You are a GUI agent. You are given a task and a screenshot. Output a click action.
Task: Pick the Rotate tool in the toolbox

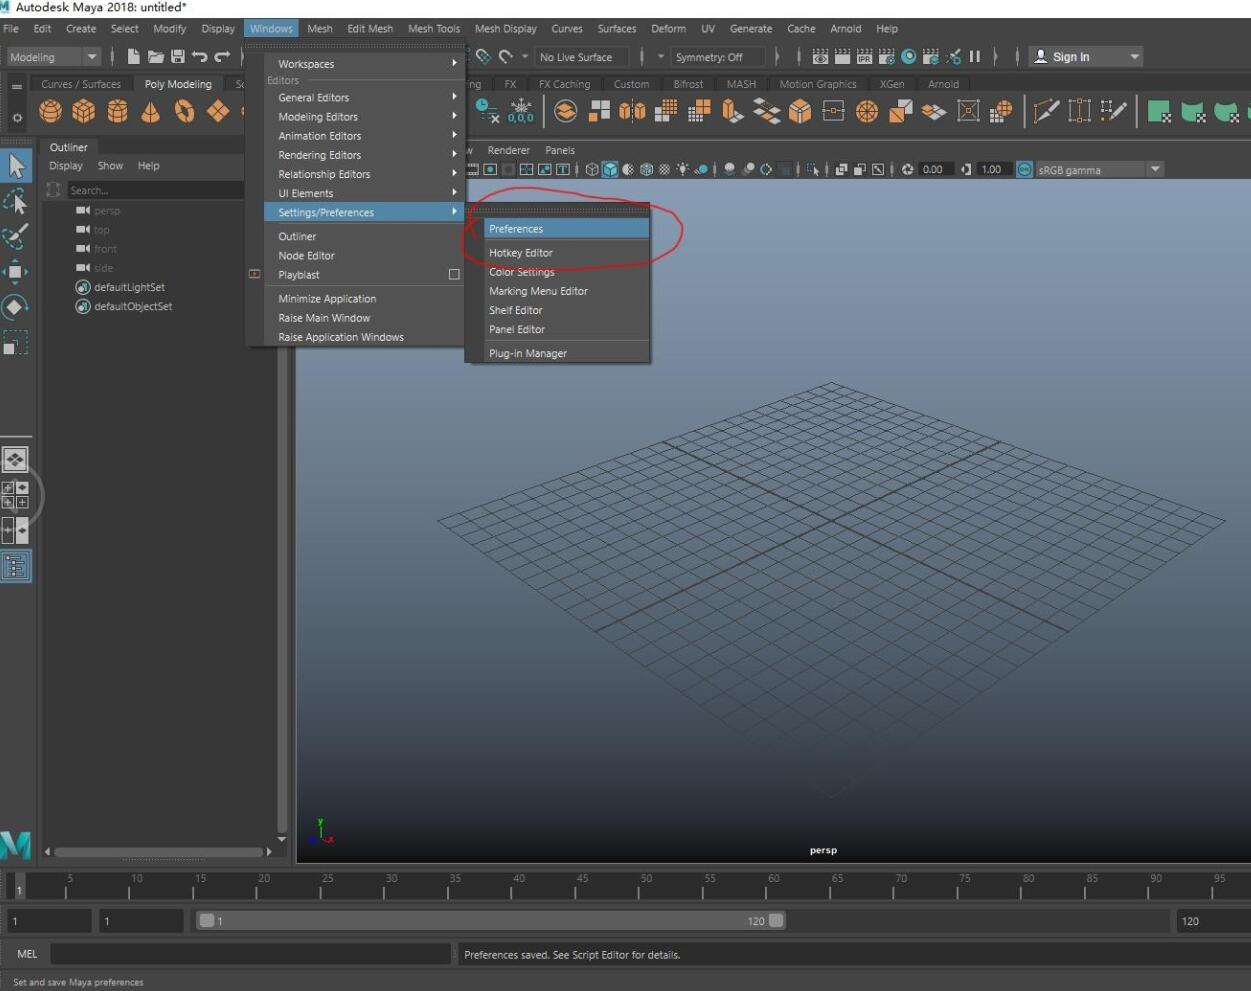(x=16, y=307)
